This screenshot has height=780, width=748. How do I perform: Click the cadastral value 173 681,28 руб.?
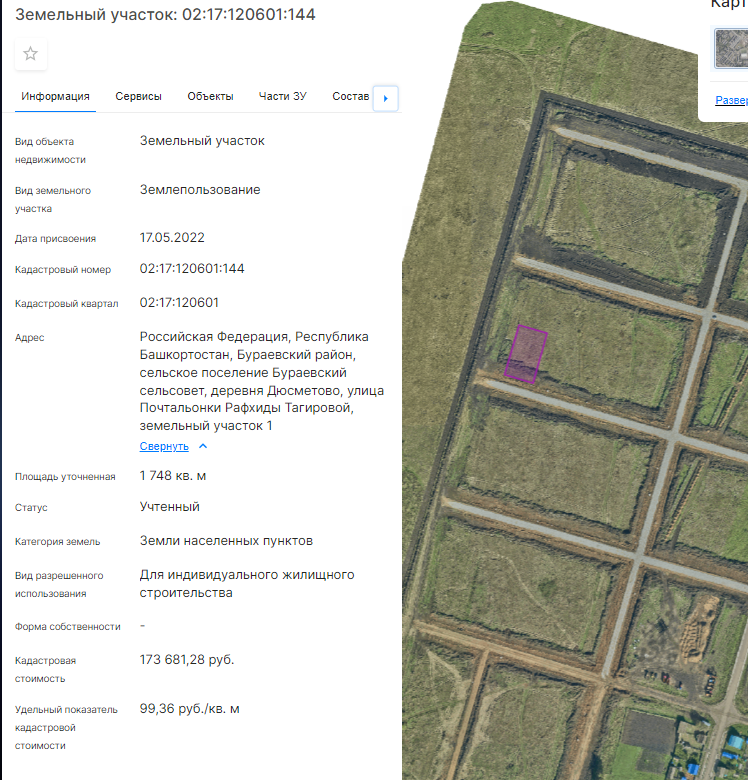(x=187, y=660)
